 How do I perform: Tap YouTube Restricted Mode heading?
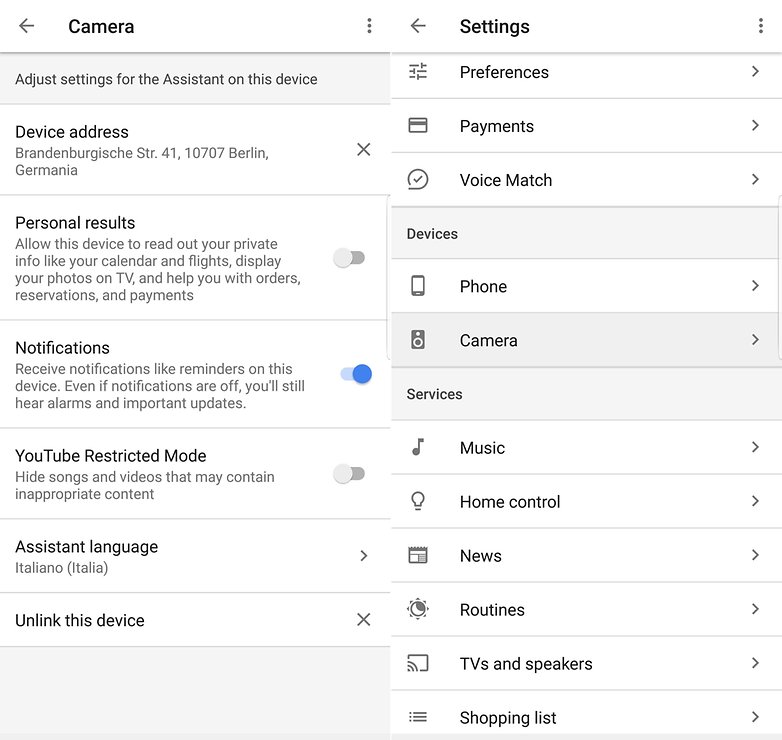(x=111, y=455)
